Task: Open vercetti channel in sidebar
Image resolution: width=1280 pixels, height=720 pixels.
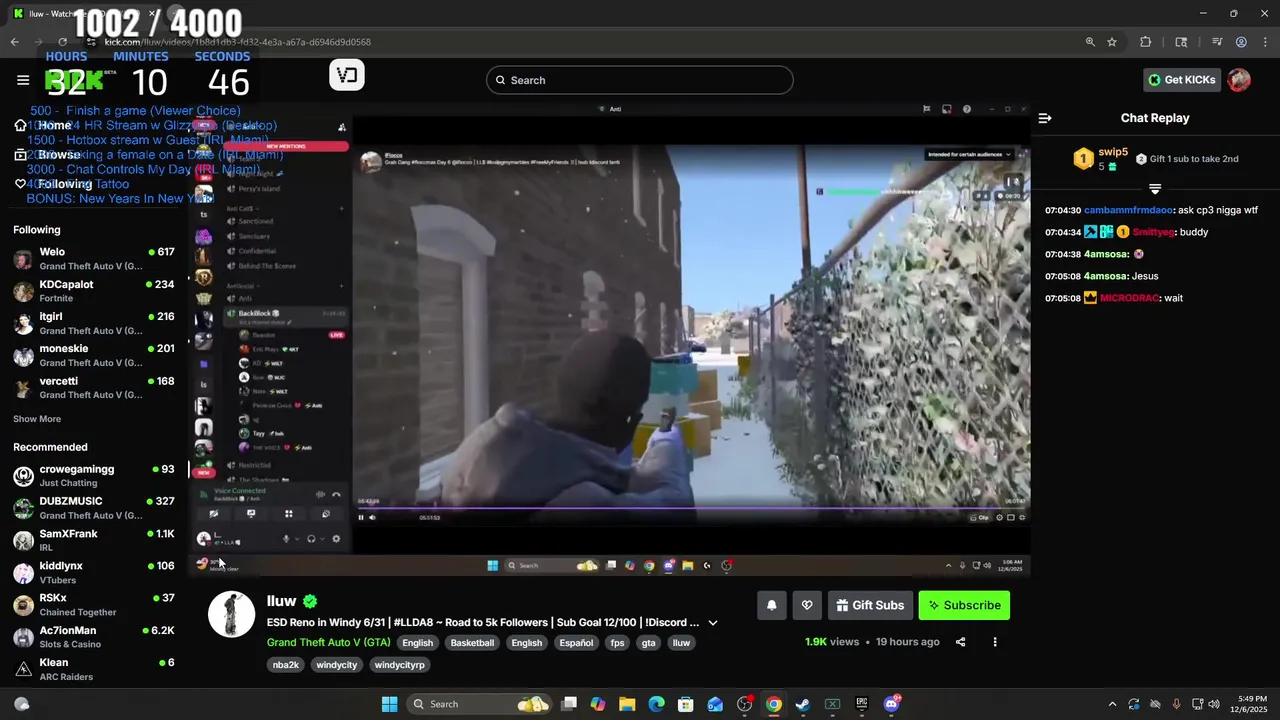Action: [96, 388]
